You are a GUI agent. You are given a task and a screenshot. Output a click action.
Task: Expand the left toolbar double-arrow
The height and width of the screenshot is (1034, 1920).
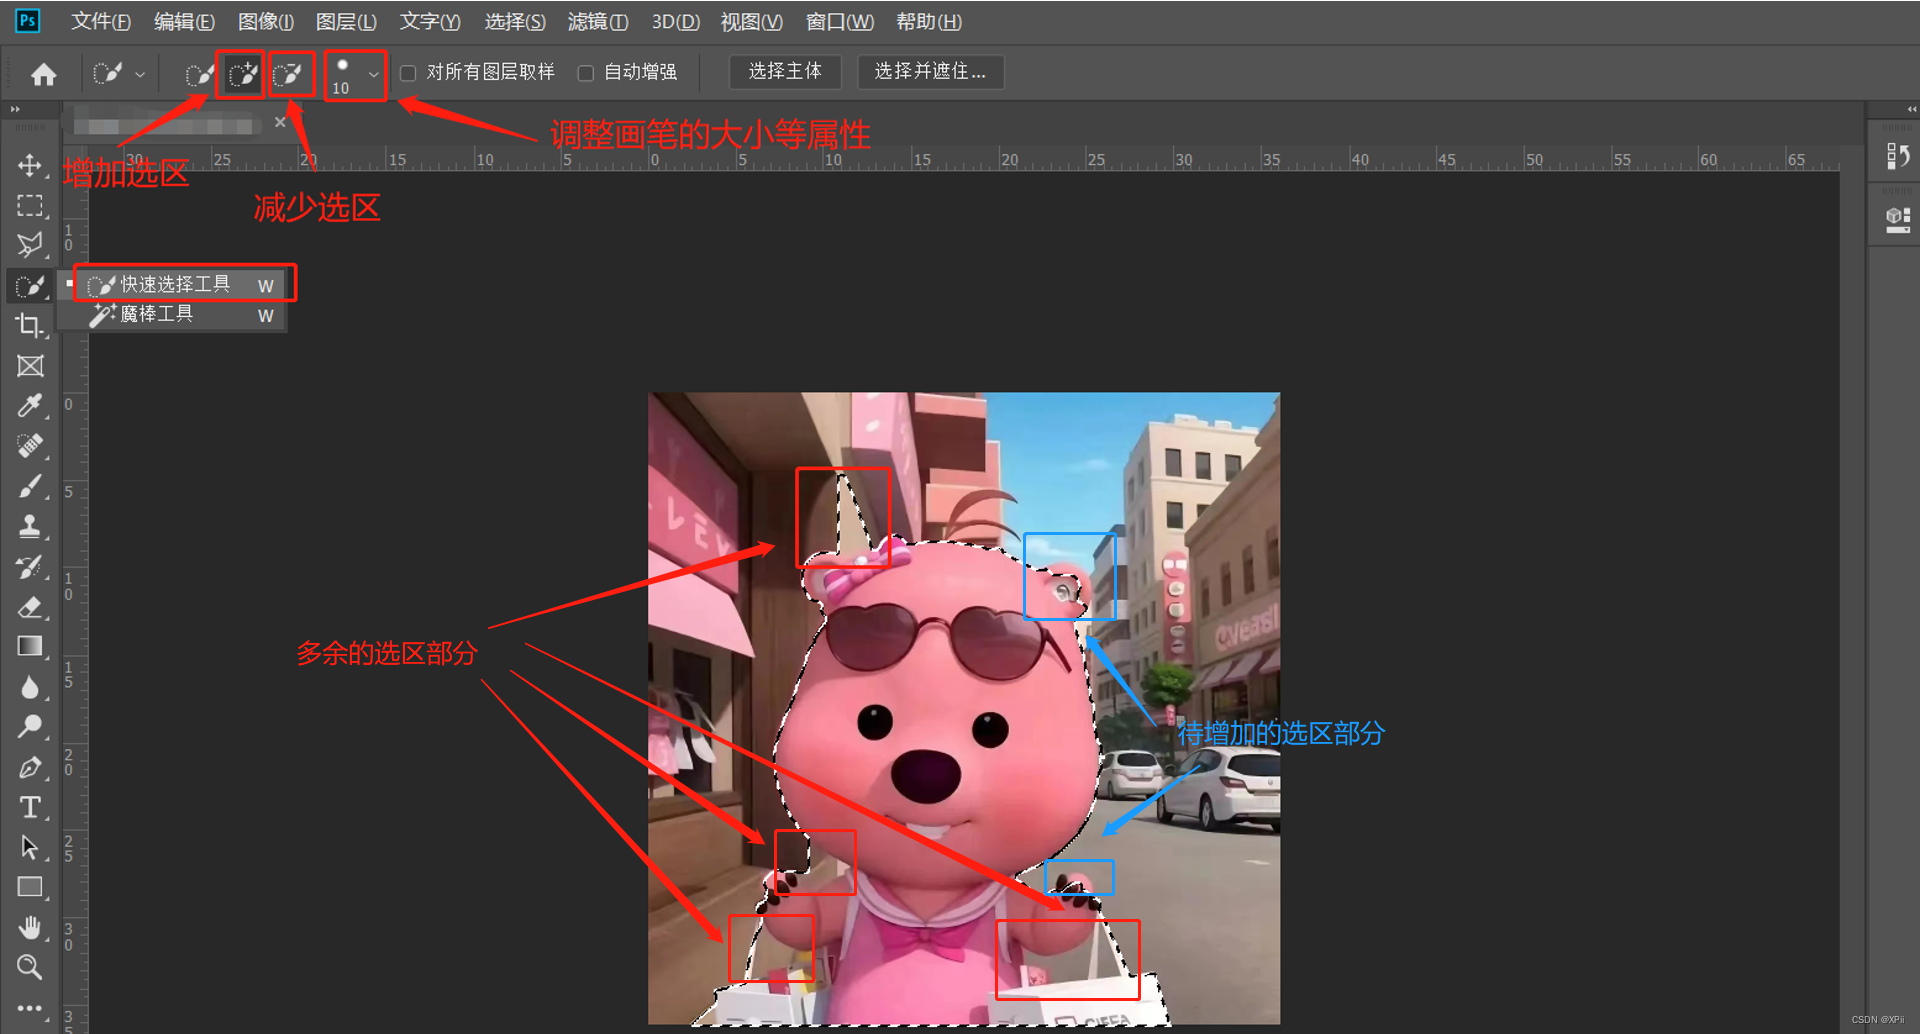pos(15,109)
